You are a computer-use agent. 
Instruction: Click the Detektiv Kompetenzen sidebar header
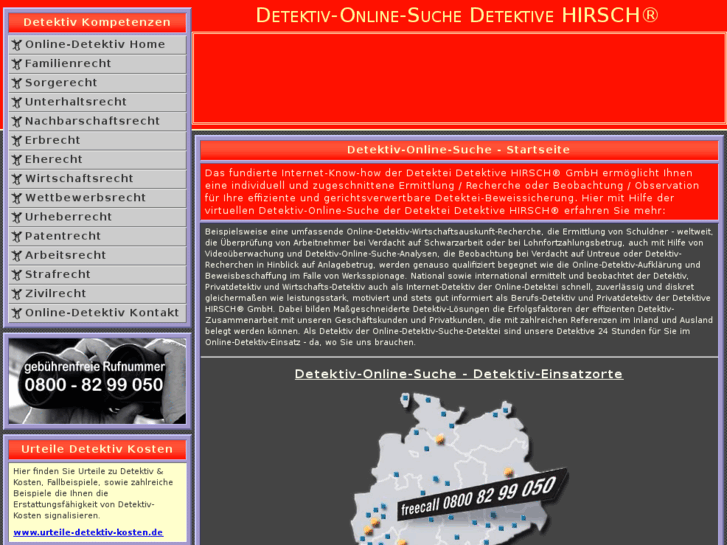tap(97, 22)
